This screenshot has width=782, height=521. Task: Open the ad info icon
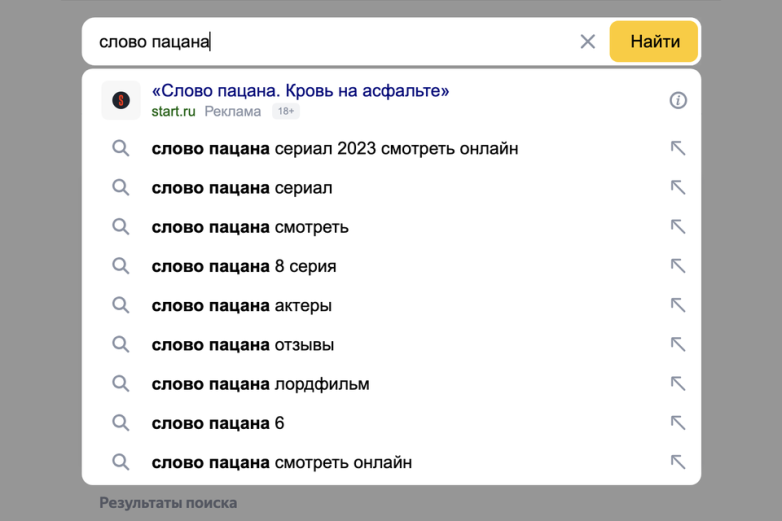click(x=678, y=100)
